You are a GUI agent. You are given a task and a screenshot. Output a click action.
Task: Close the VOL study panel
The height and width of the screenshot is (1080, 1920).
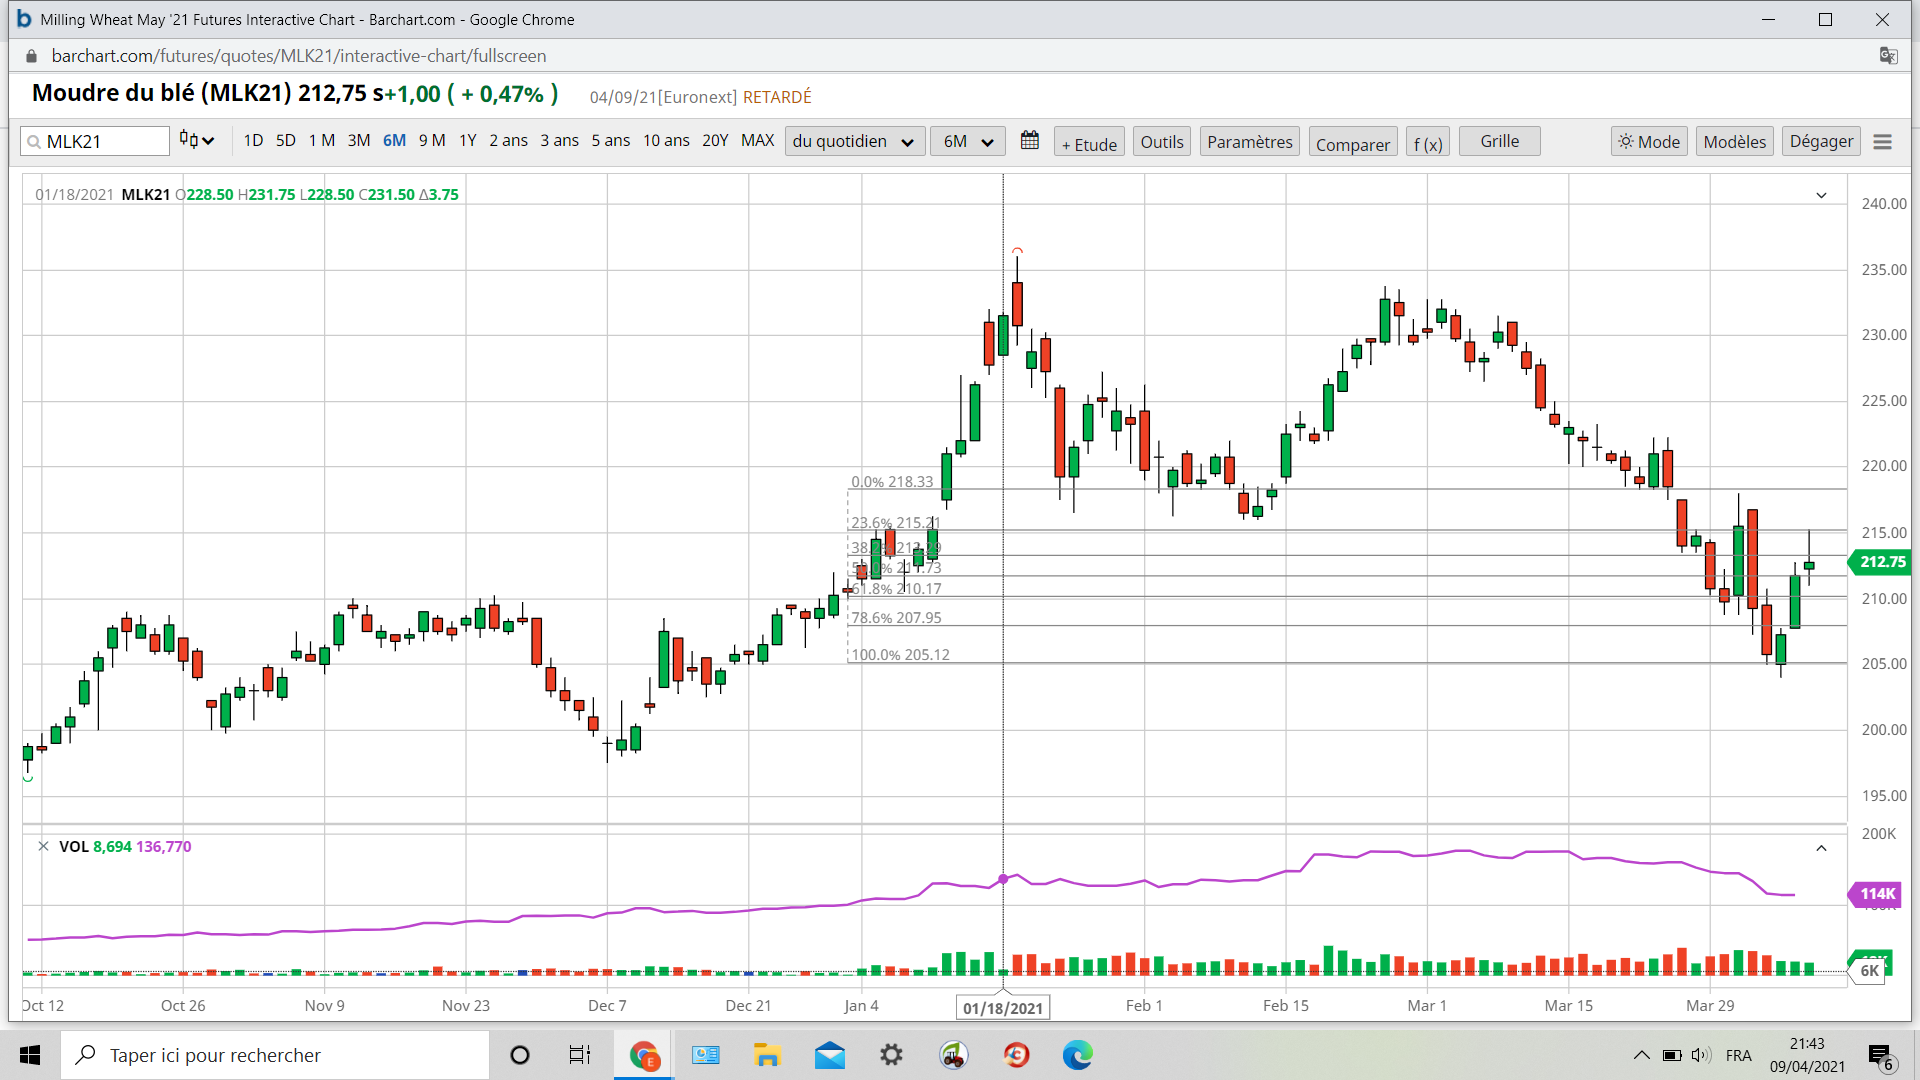43,846
